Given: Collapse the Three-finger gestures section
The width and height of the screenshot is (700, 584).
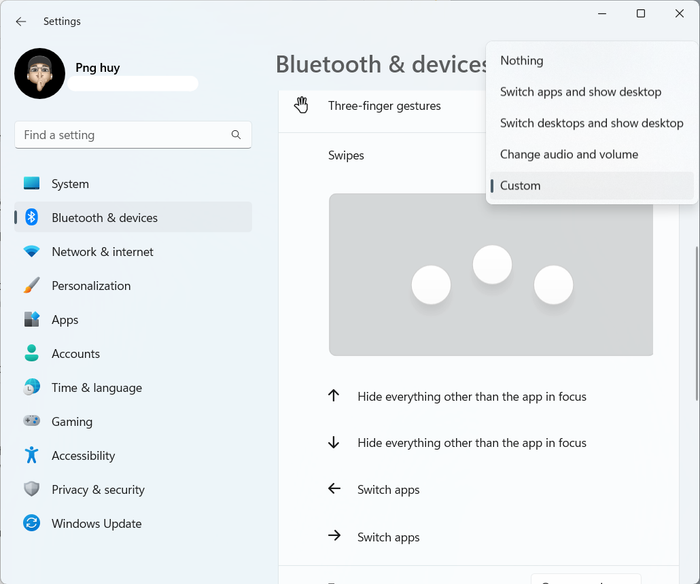Looking at the screenshot, I should pos(382,108).
